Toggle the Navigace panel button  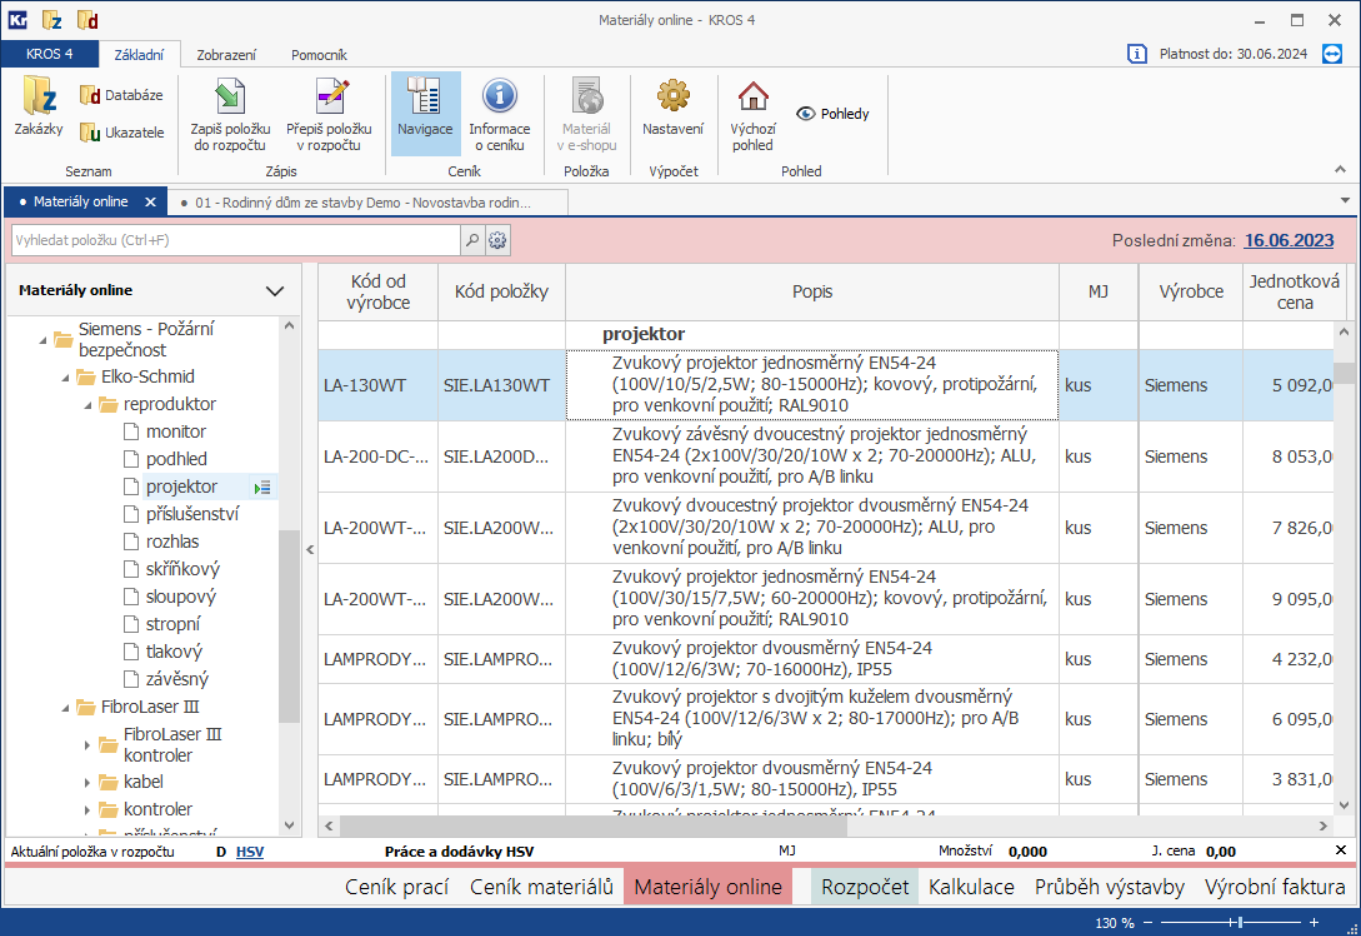(425, 112)
